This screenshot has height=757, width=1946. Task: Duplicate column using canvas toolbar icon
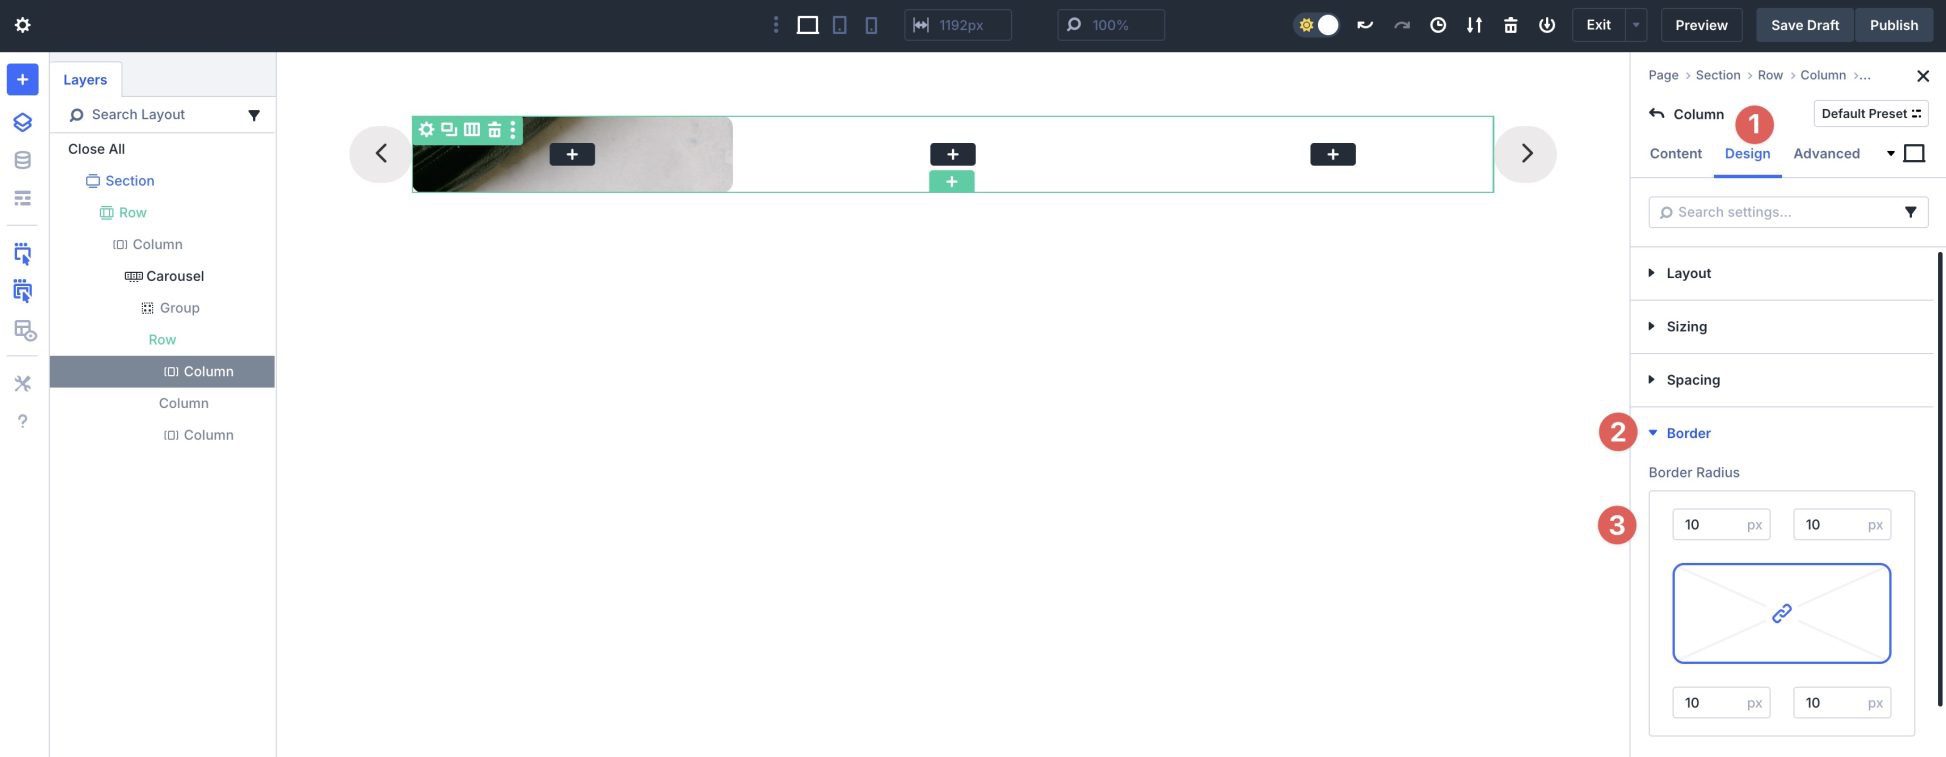pos(449,129)
